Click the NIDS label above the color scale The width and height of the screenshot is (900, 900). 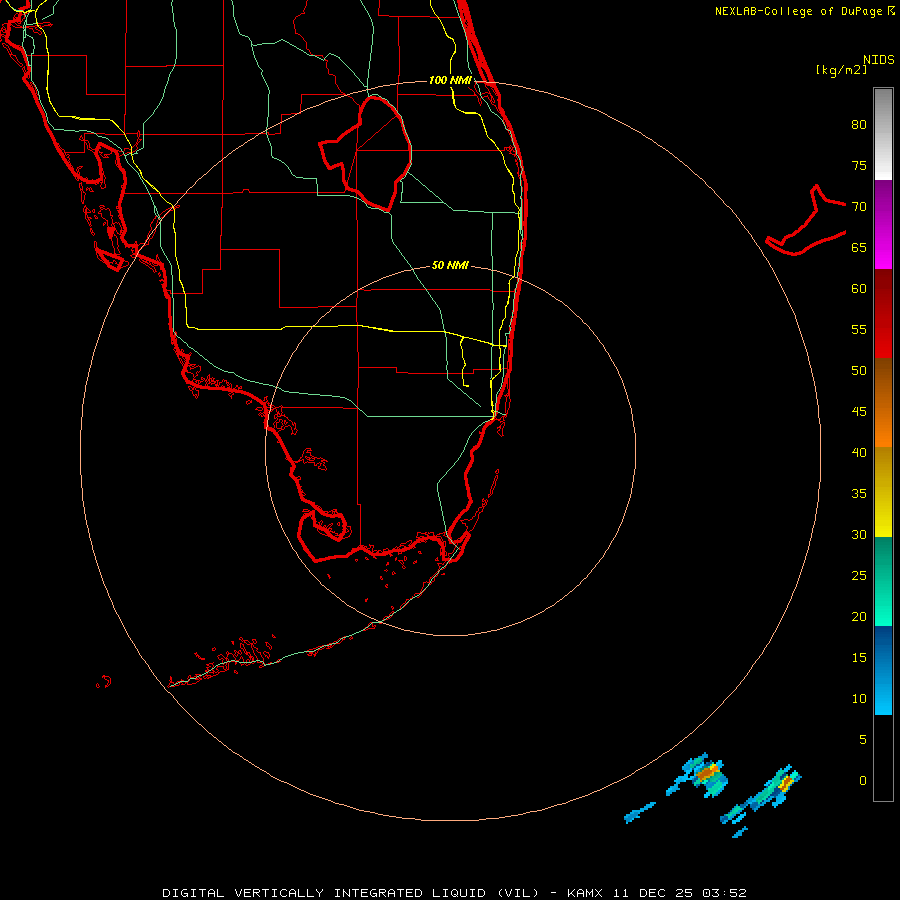[x=879, y=60]
